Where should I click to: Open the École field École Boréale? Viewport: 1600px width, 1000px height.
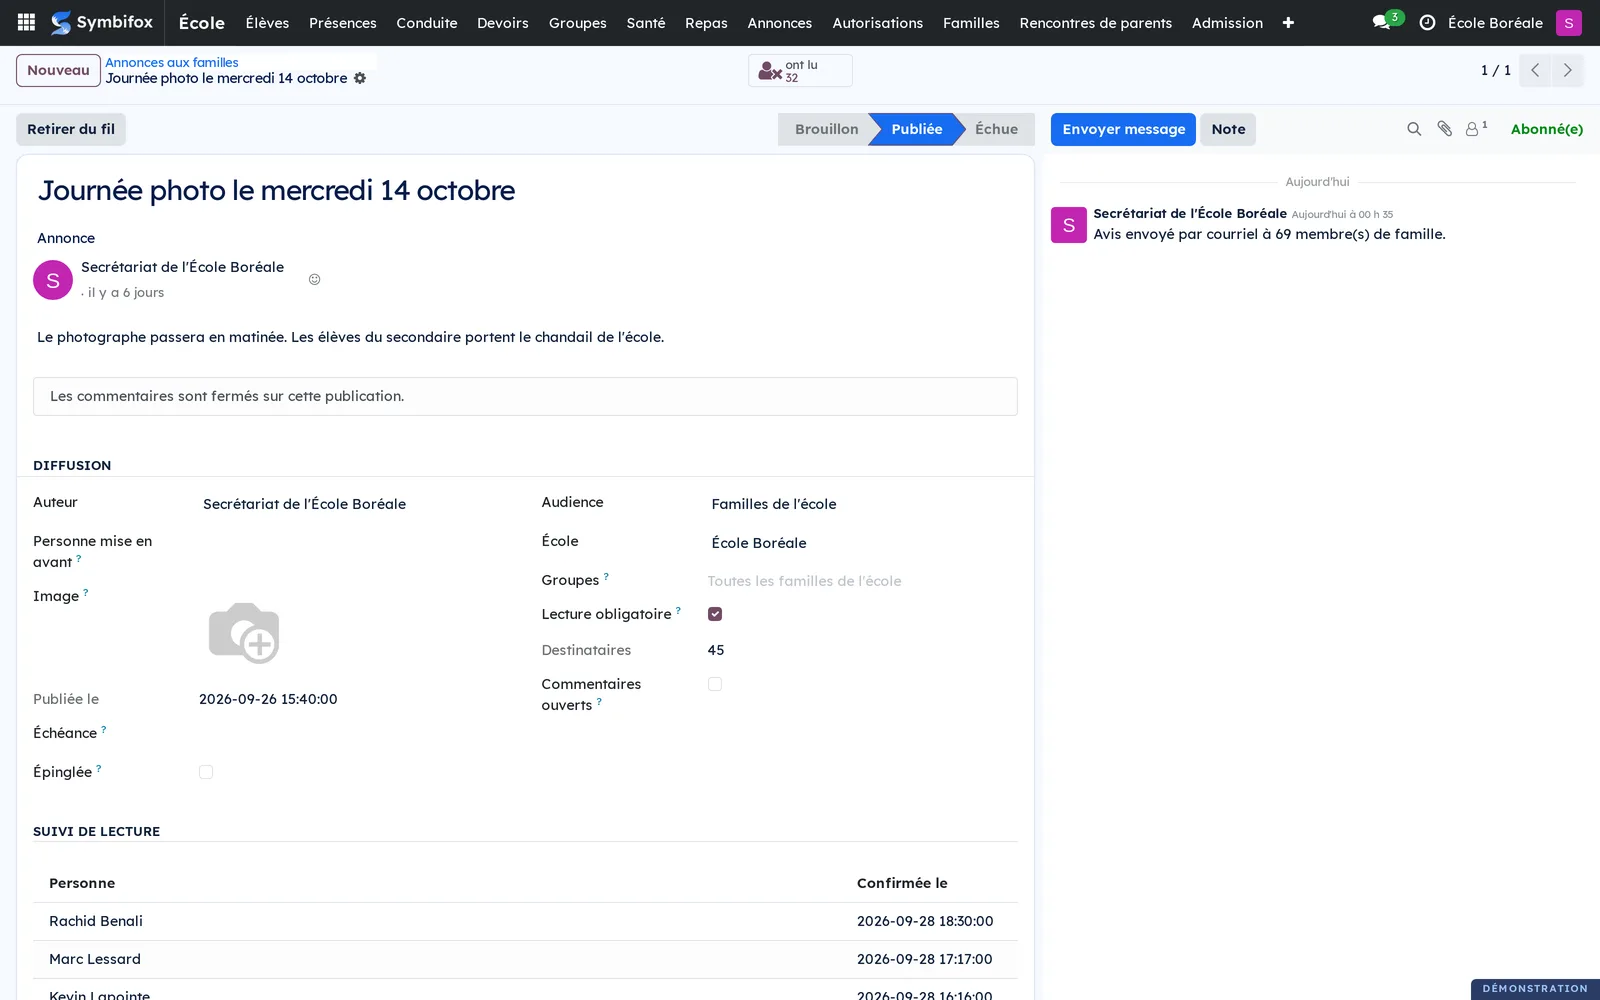click(x=860, y=543)
